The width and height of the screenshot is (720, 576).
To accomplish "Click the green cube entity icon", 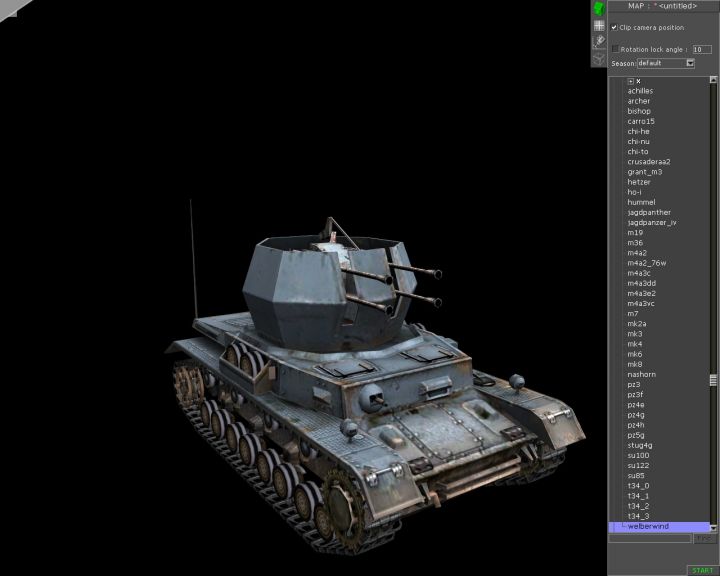I will (598, 8).
